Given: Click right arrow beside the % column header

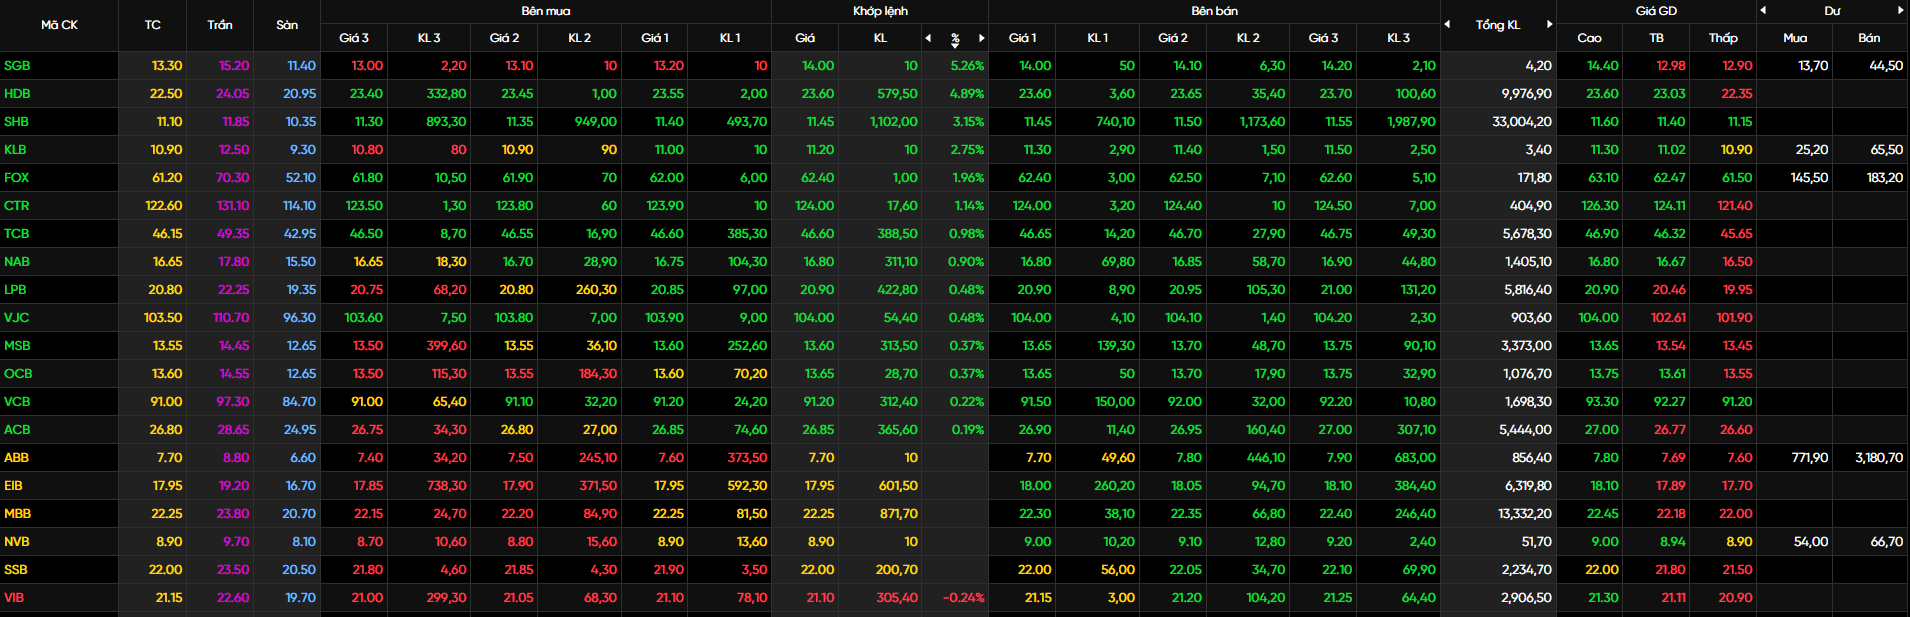Looking at the screenshot, I should tap(982, 38).
